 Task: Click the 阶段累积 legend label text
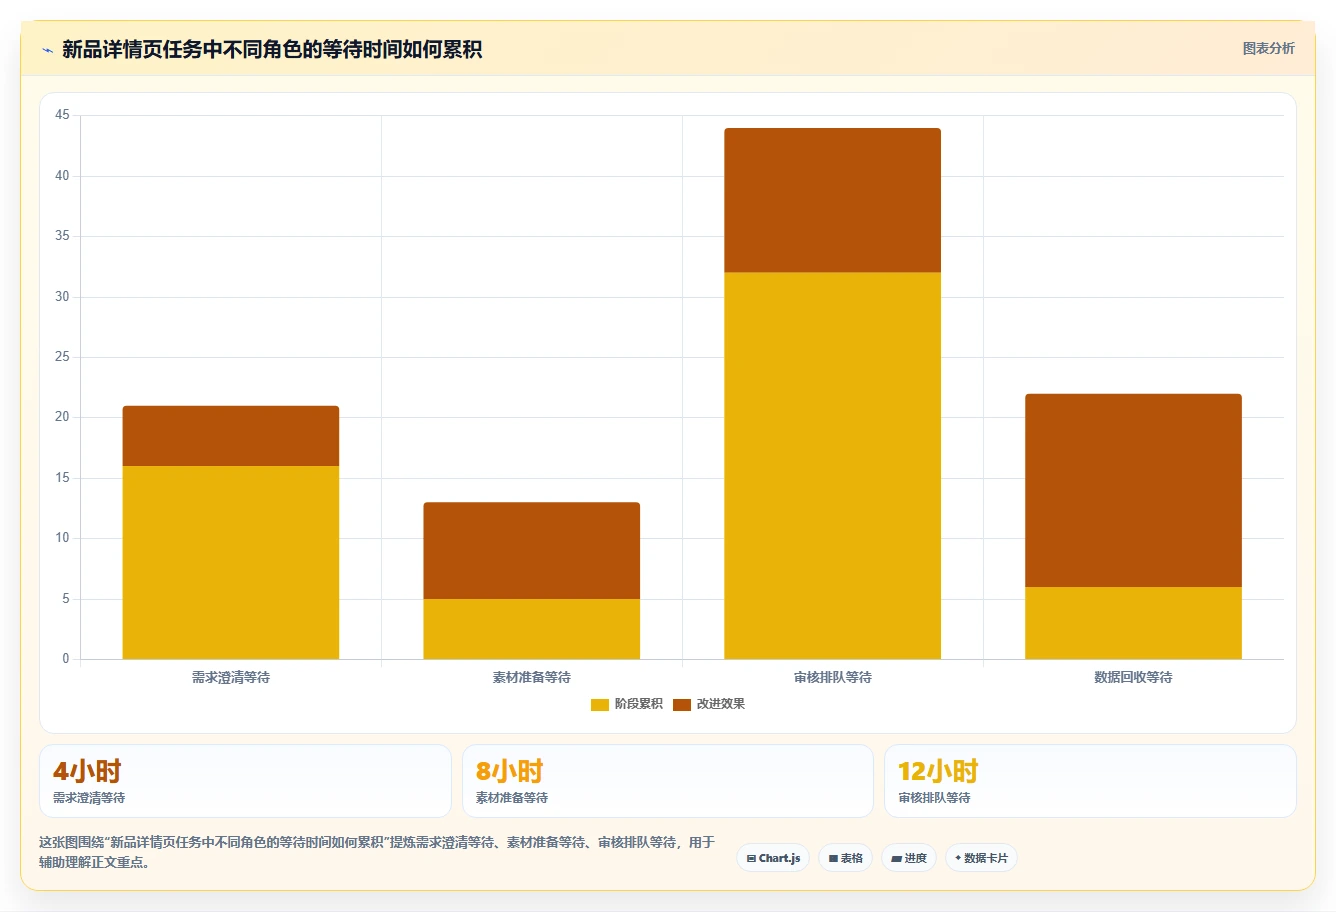pyautogui.click(x=639, y=704)
